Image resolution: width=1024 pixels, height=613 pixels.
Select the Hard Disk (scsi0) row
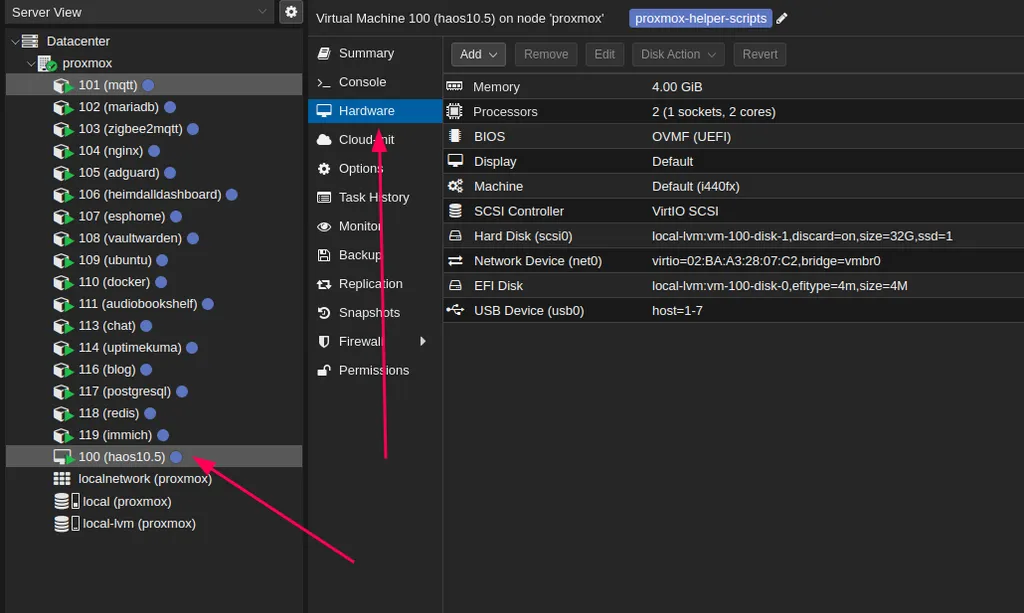click(733, 236)
